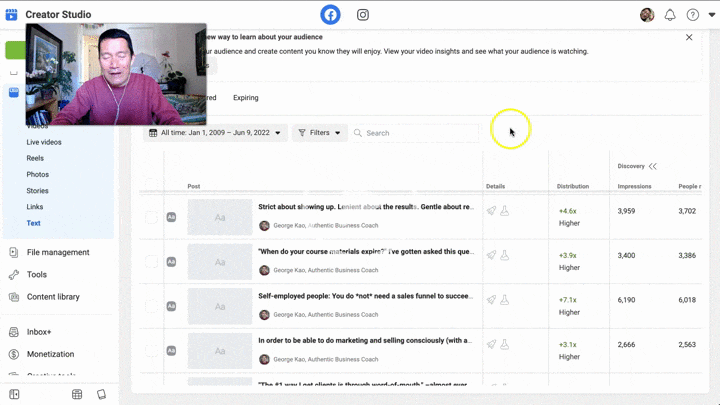Open the profile avatar in header

click(647, 15)
